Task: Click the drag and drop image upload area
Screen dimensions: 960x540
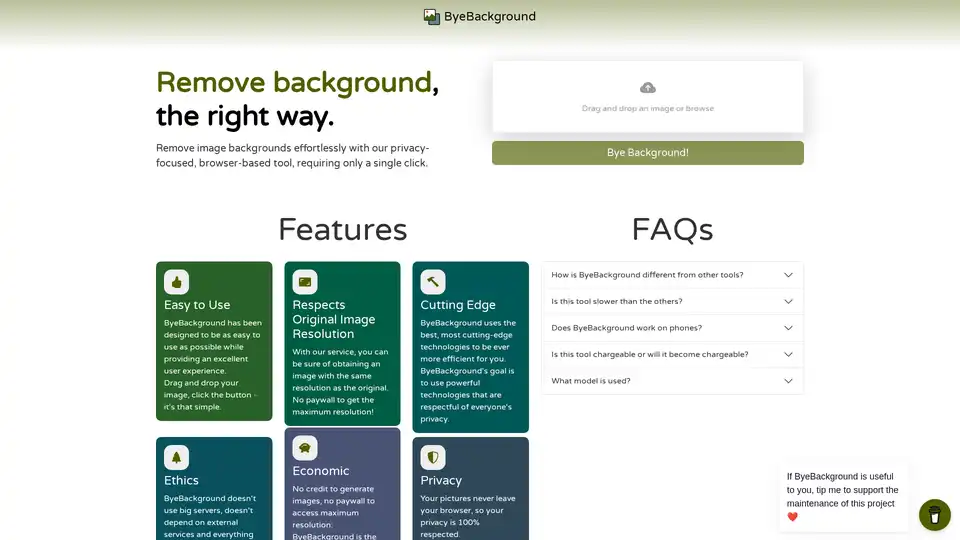Action: pyautogui.click(x=647, y=97)
